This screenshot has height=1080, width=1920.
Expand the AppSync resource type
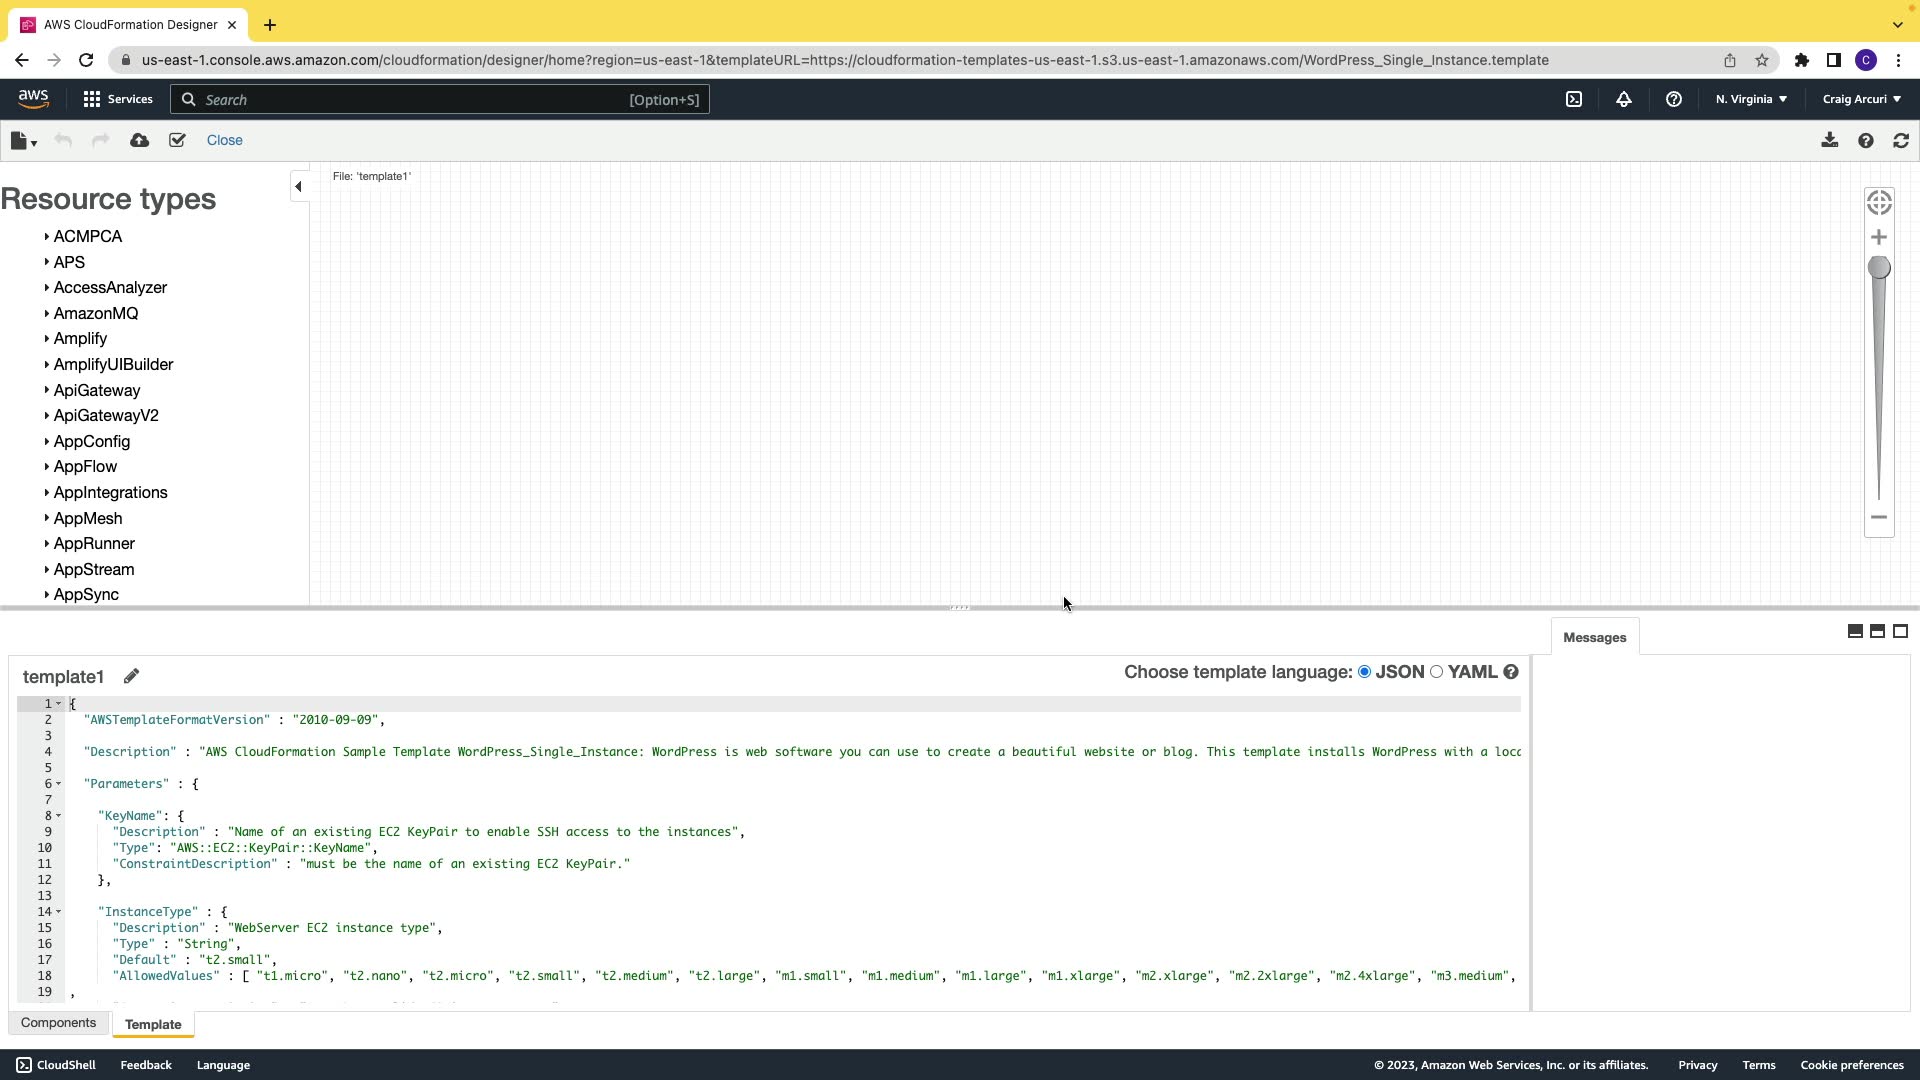pos(86,595)
